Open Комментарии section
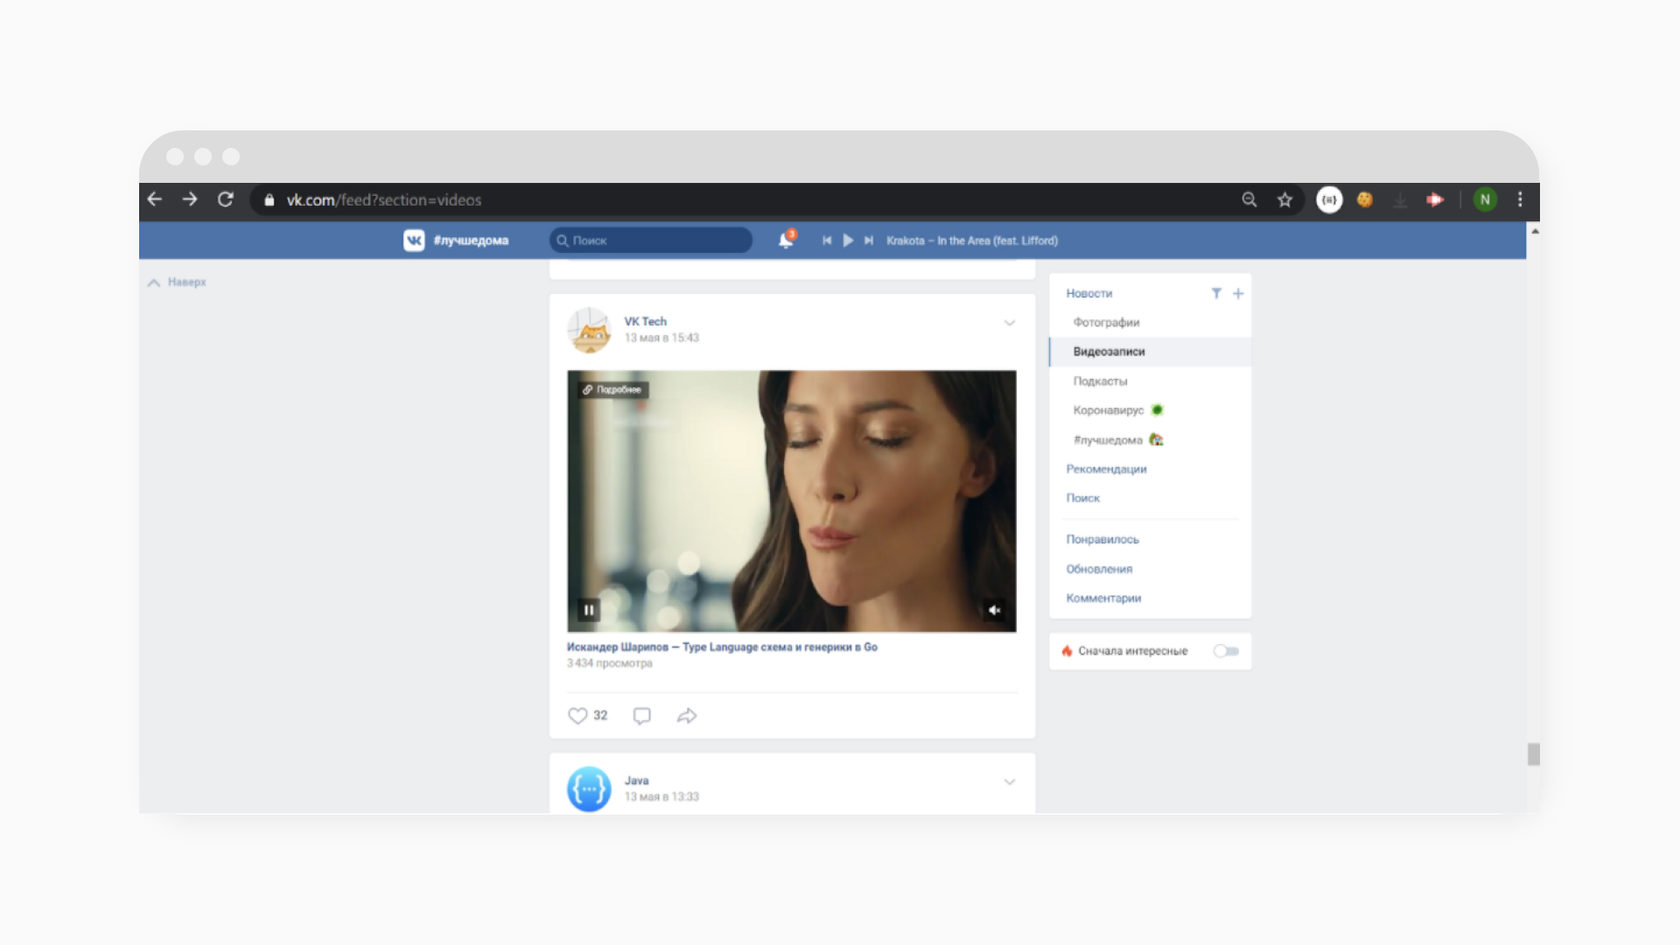Image resolution: width=1680 pixels, height=945 pixels. click(1103, 598)
